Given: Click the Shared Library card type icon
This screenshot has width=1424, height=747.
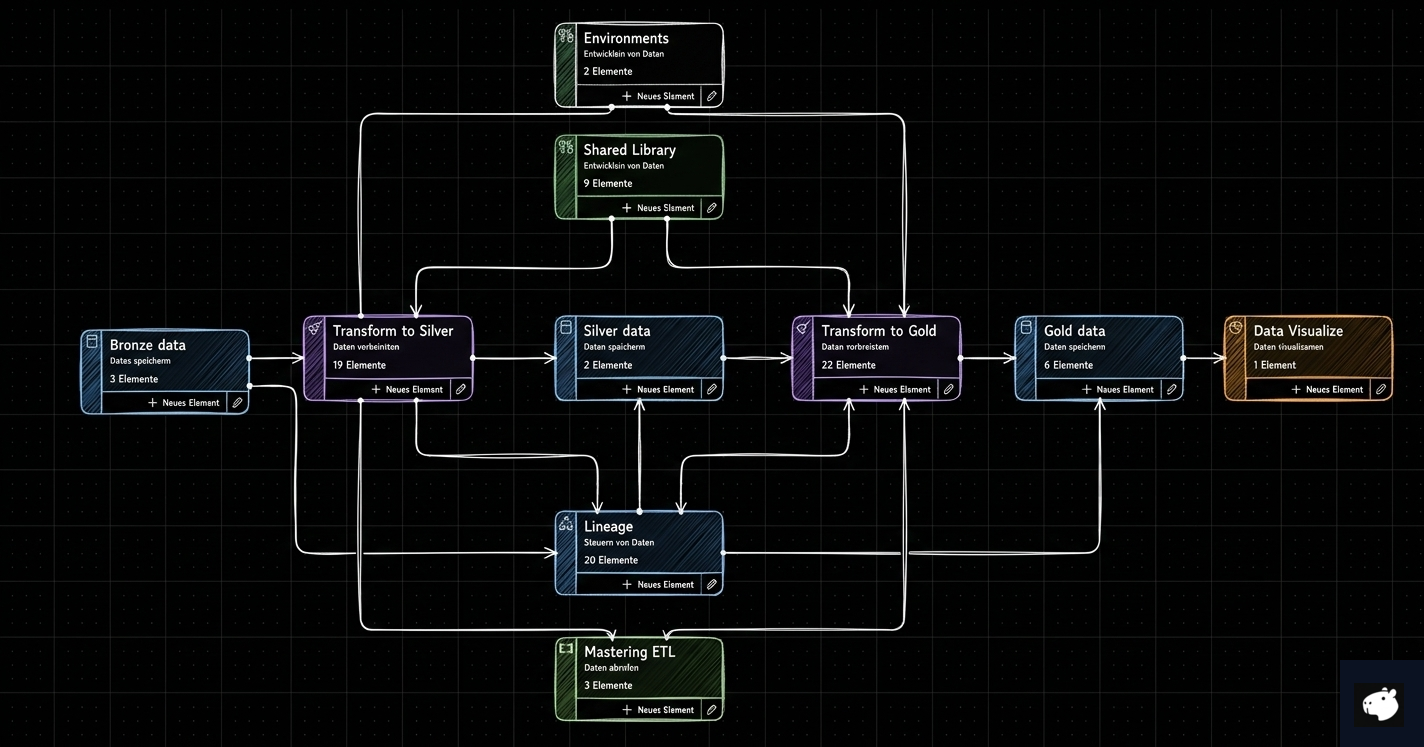Looking at the screenshot, I should tap(566, 147).
